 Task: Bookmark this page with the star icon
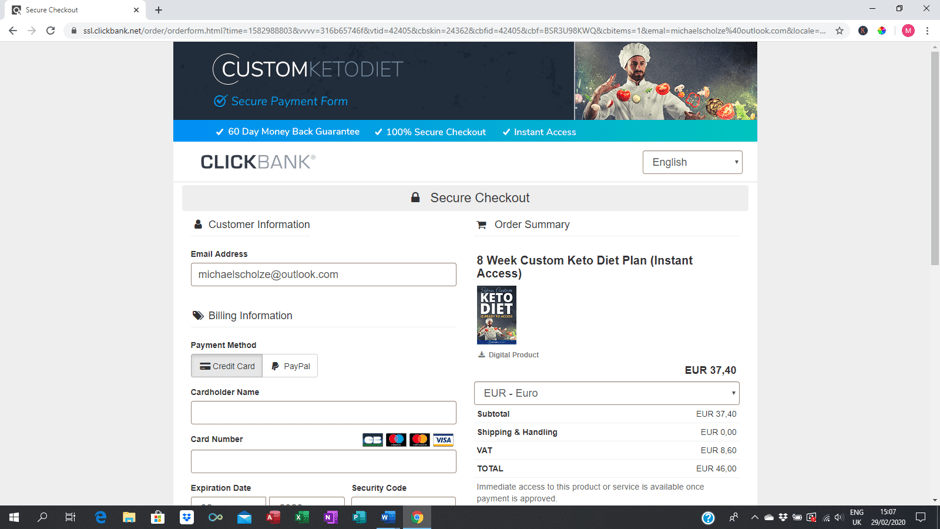click(x=839, y=31)
